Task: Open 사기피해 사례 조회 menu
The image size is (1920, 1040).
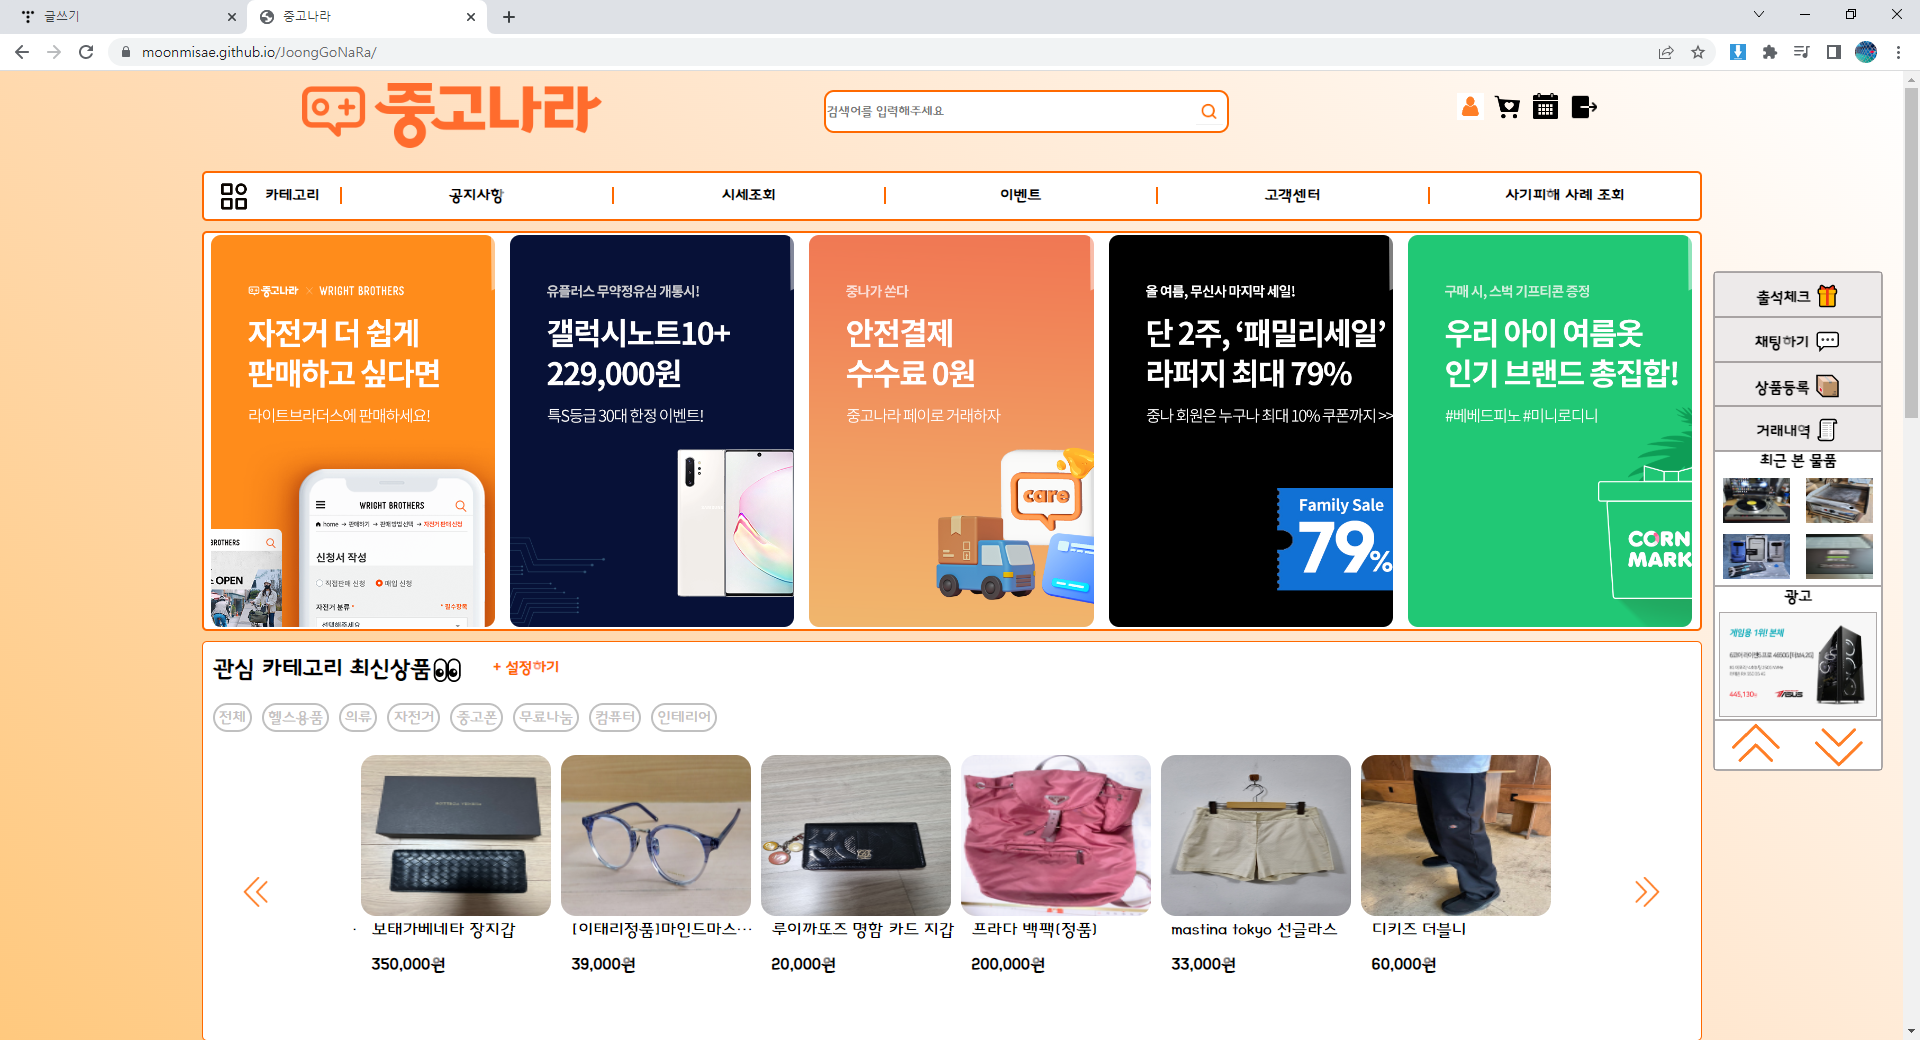Action: (1564, 195)
